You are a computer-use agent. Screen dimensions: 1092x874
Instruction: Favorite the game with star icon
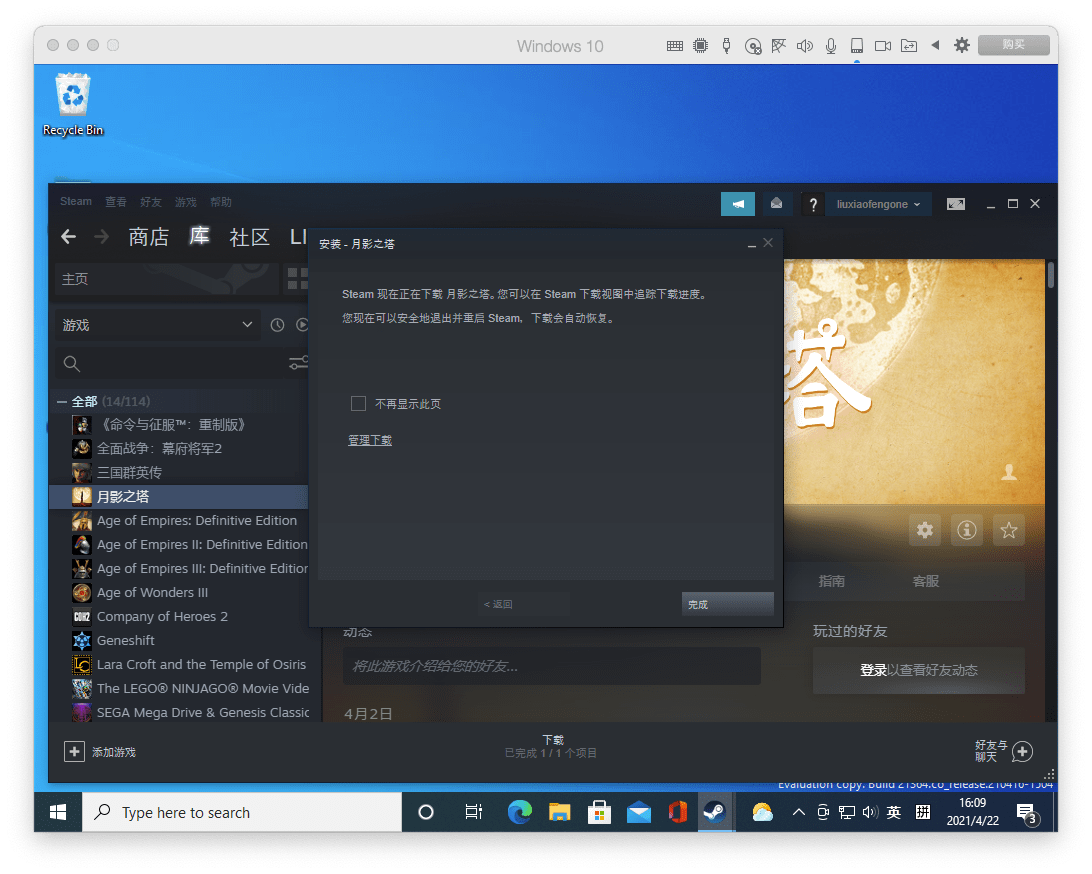[x=1008, y=531]
